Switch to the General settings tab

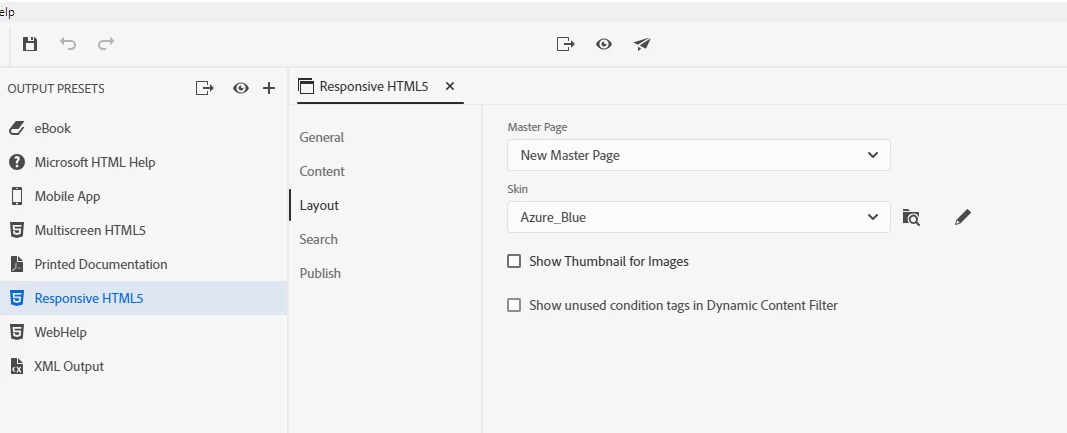[x=321, y=137]
